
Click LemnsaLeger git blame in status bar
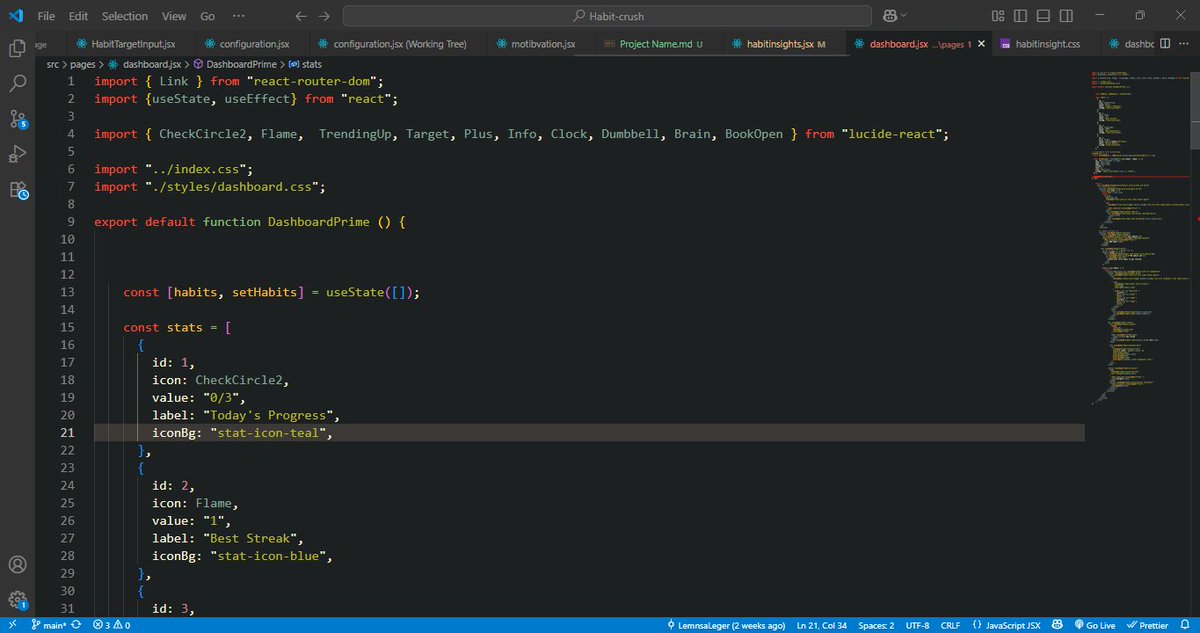tap(725, 625)
